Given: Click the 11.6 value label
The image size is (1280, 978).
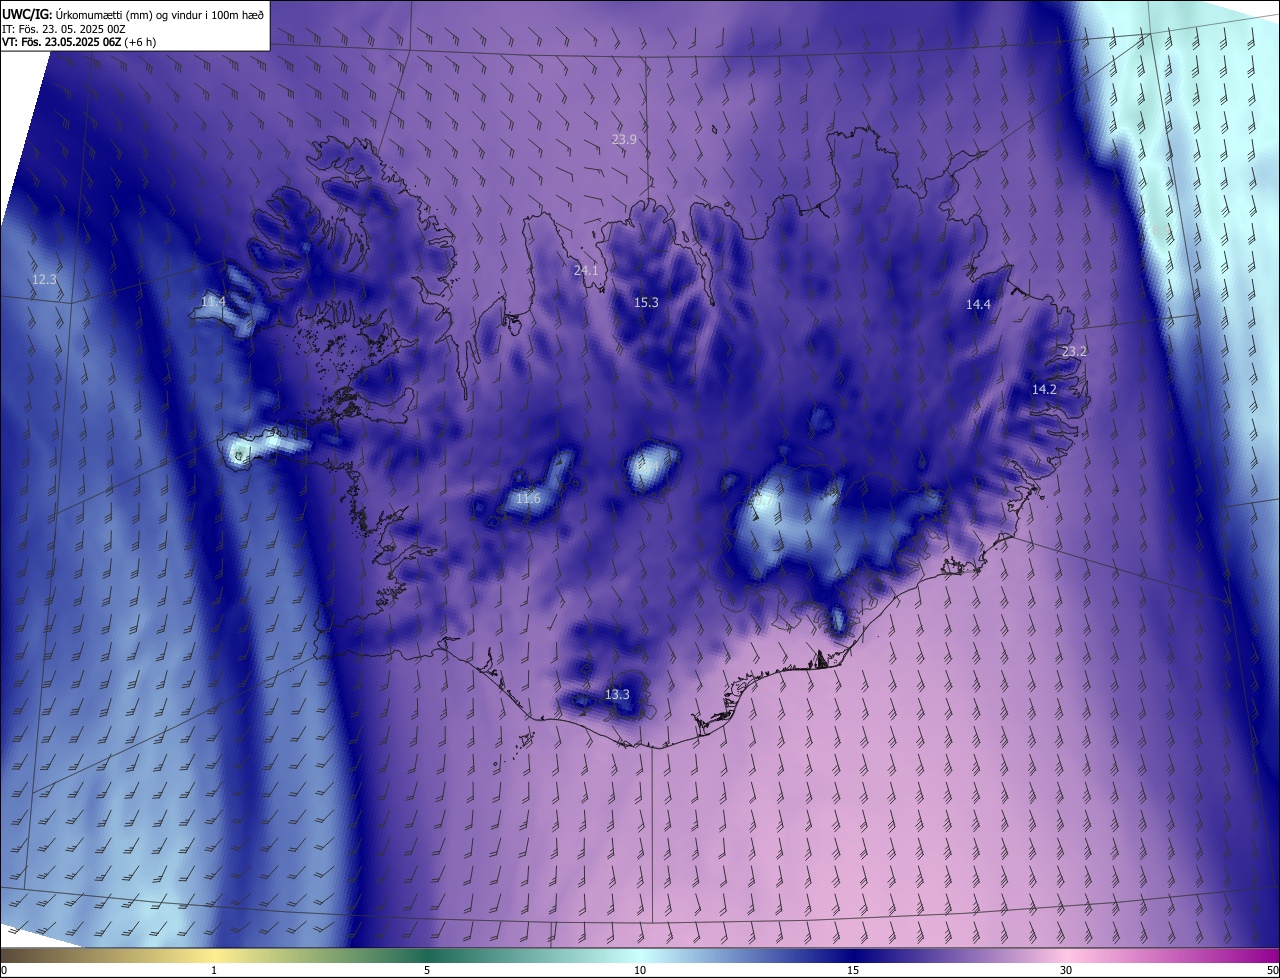Looking at the screenshot, I should pos(528,498).
